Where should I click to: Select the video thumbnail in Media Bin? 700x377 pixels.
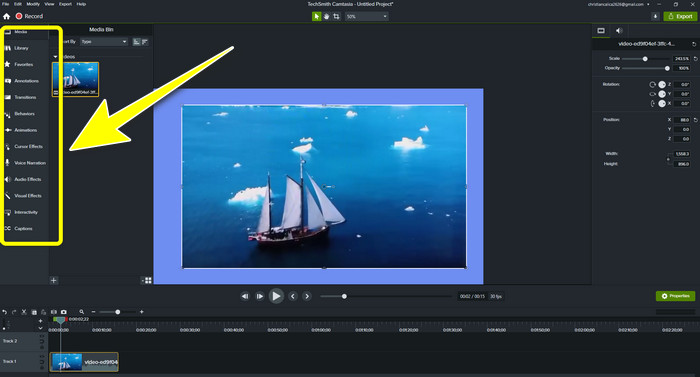(x=75, y=79)
